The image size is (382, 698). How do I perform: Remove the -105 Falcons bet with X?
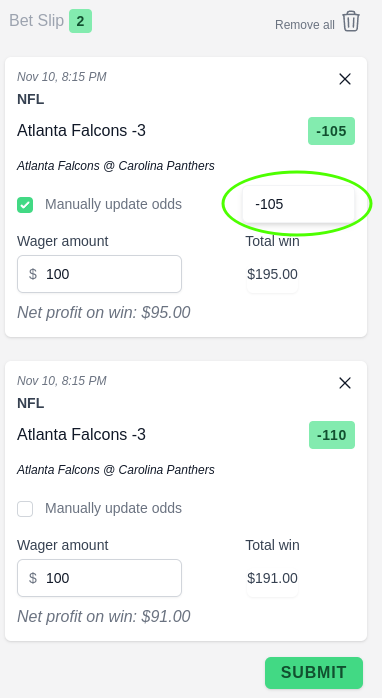345,79
